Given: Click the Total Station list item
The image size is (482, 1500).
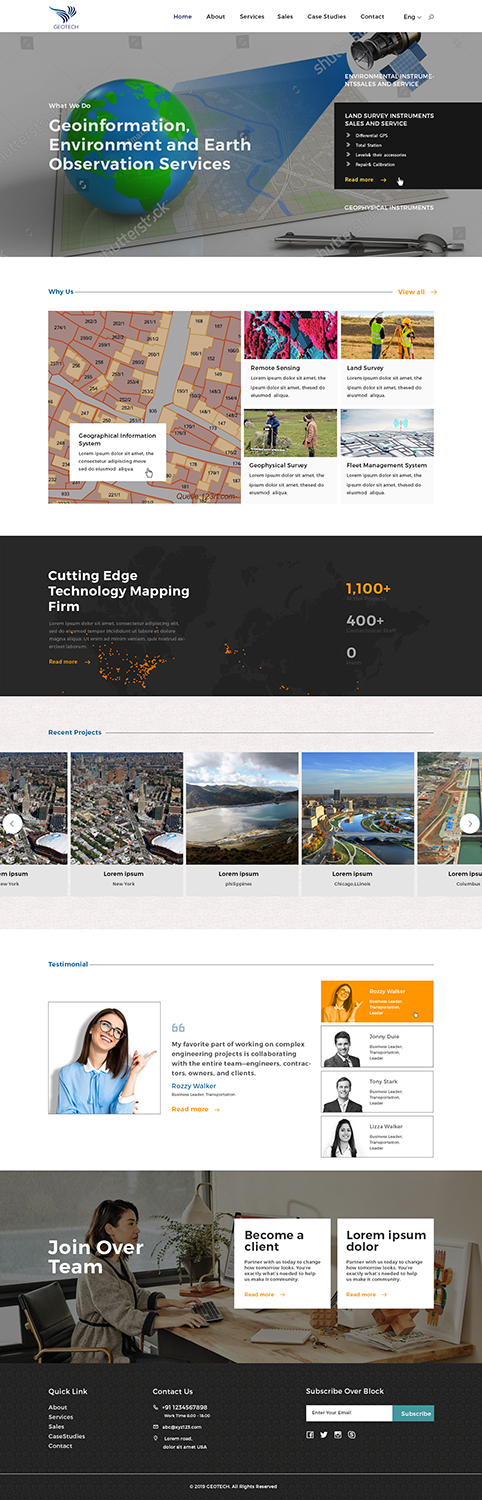Looking at the screenshot, I should (368, 145).
